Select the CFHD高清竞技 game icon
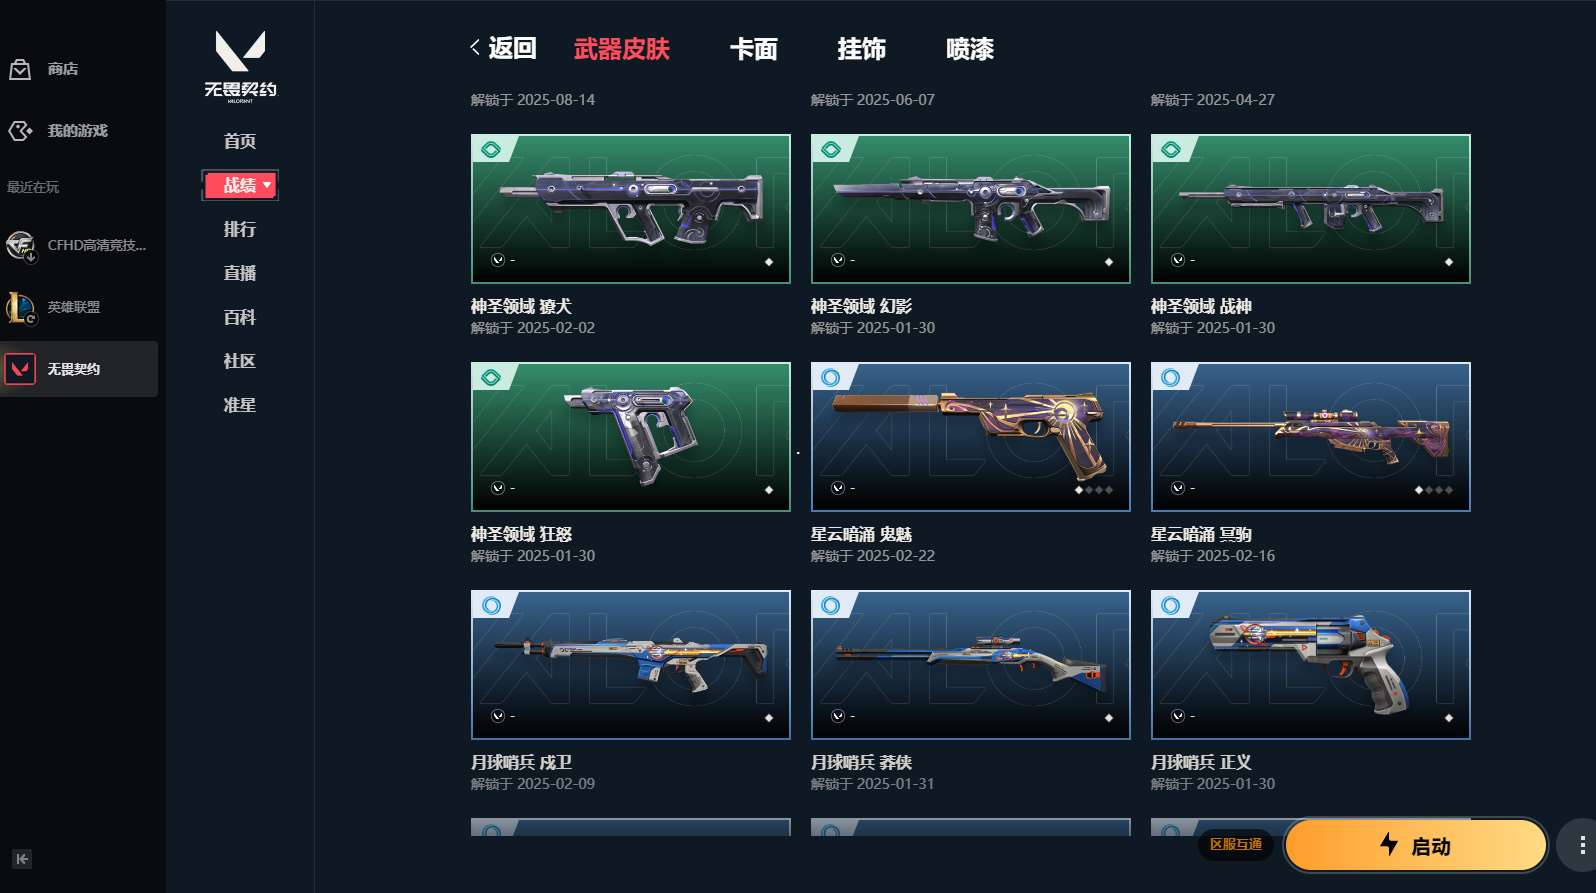1596x893 pixels. [20, 245]
